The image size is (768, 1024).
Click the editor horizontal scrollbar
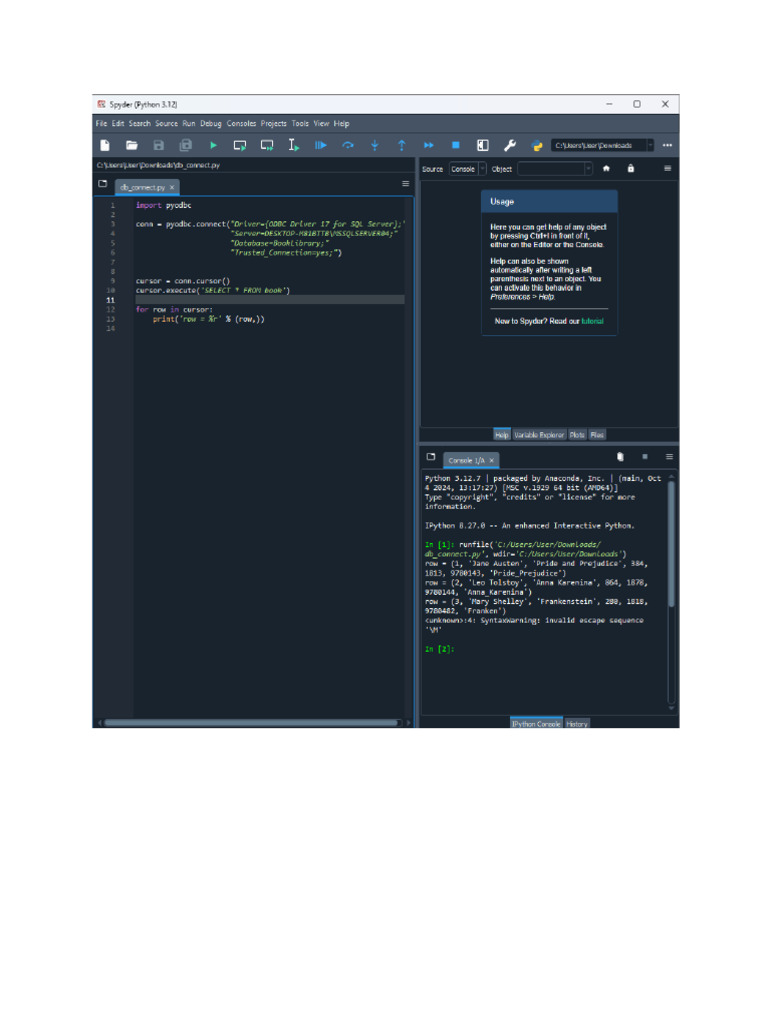click(x=251, y=722)
